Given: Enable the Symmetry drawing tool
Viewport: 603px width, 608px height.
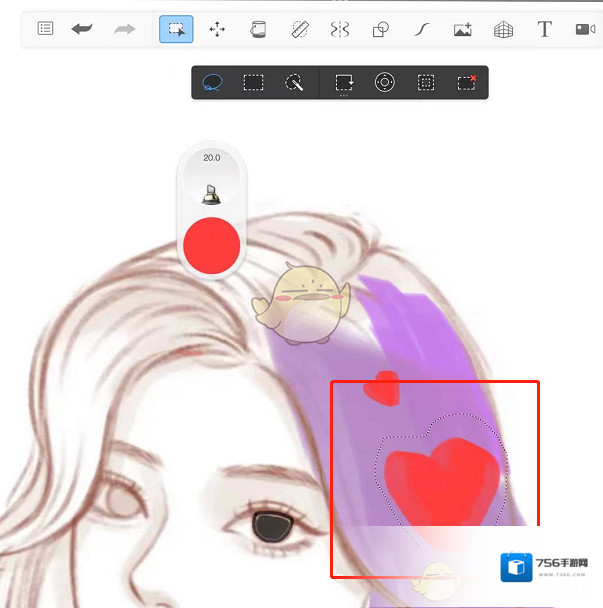Looking at the screenshot, I should click(x=340, y=29).
